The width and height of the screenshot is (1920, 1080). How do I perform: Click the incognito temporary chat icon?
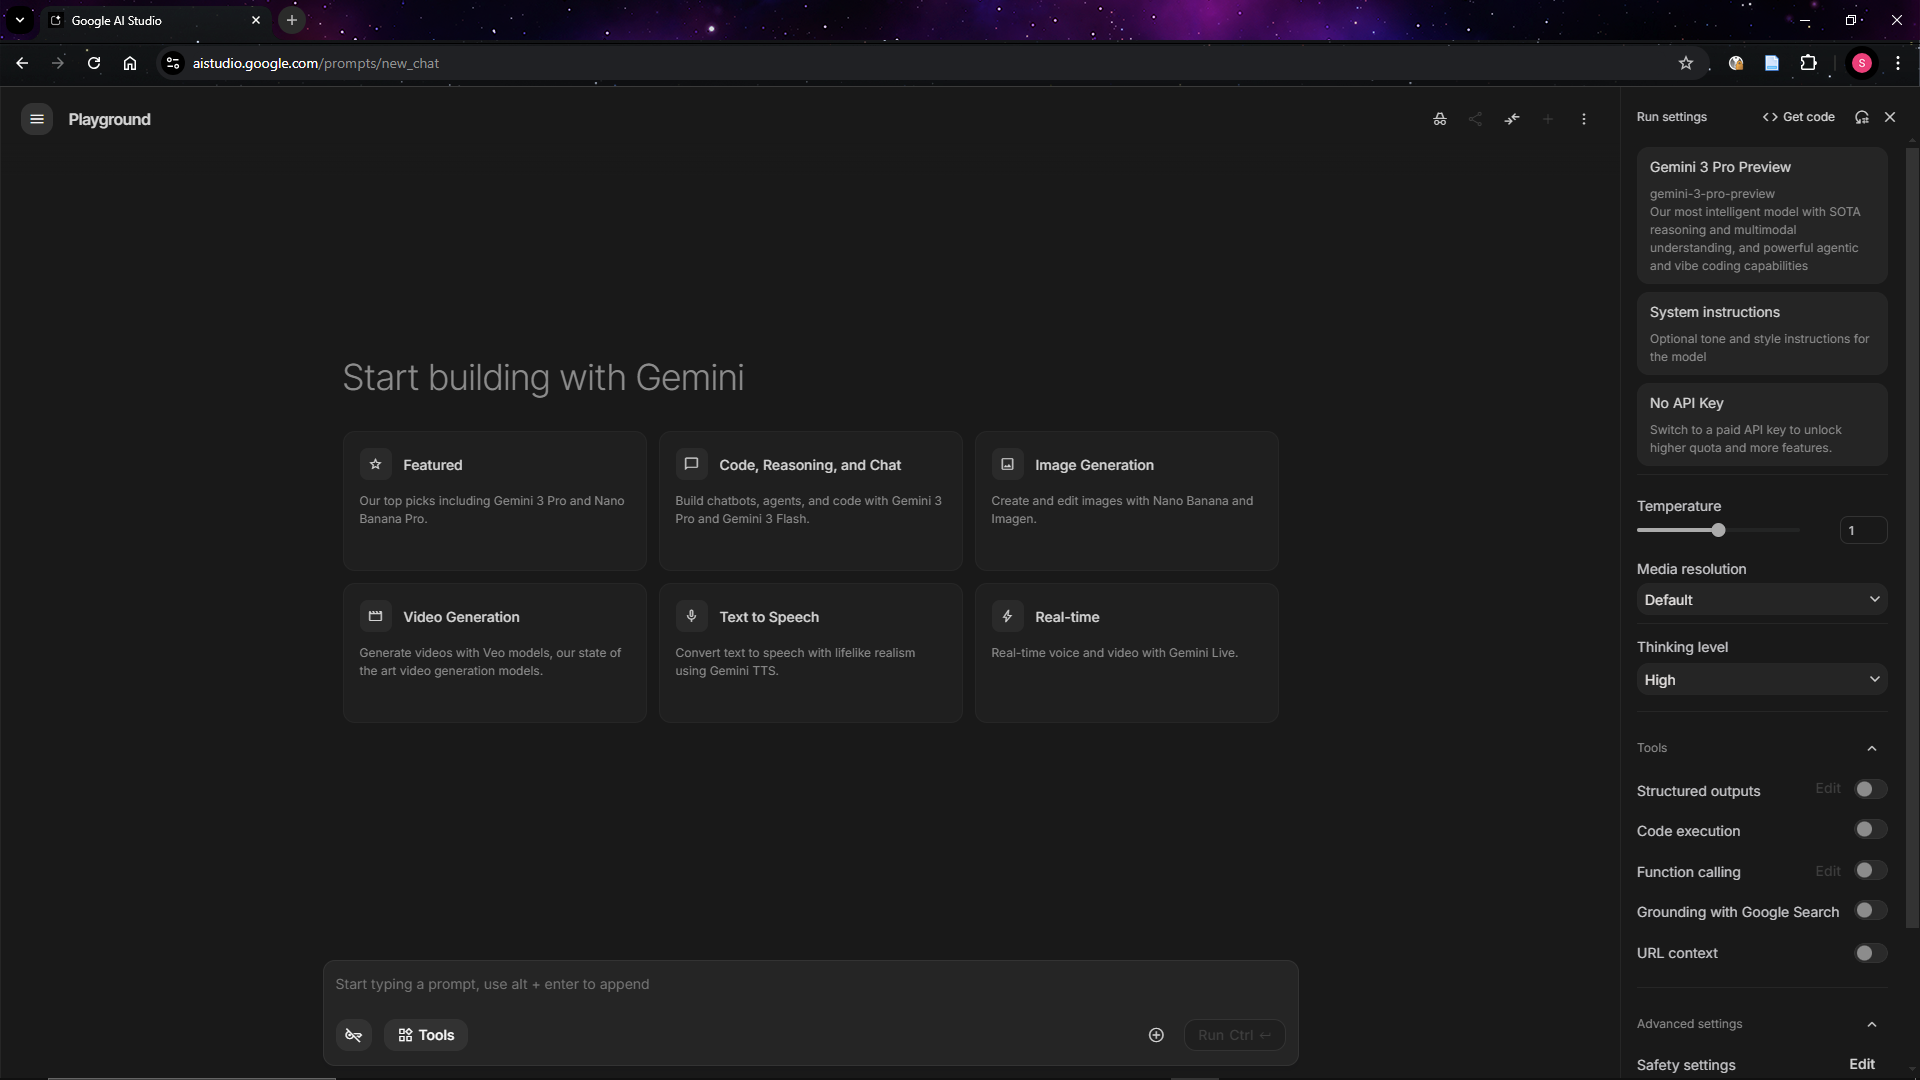[x=1440, y=119]
